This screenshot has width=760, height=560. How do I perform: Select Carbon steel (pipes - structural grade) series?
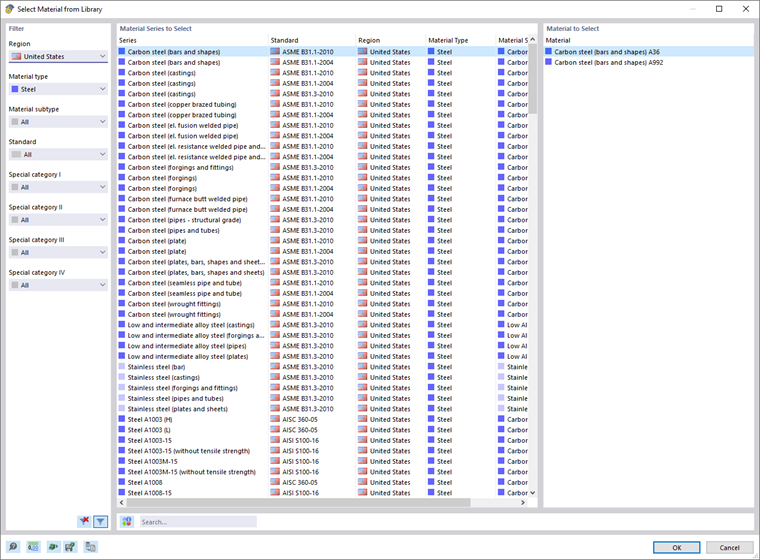coord(323,220)
